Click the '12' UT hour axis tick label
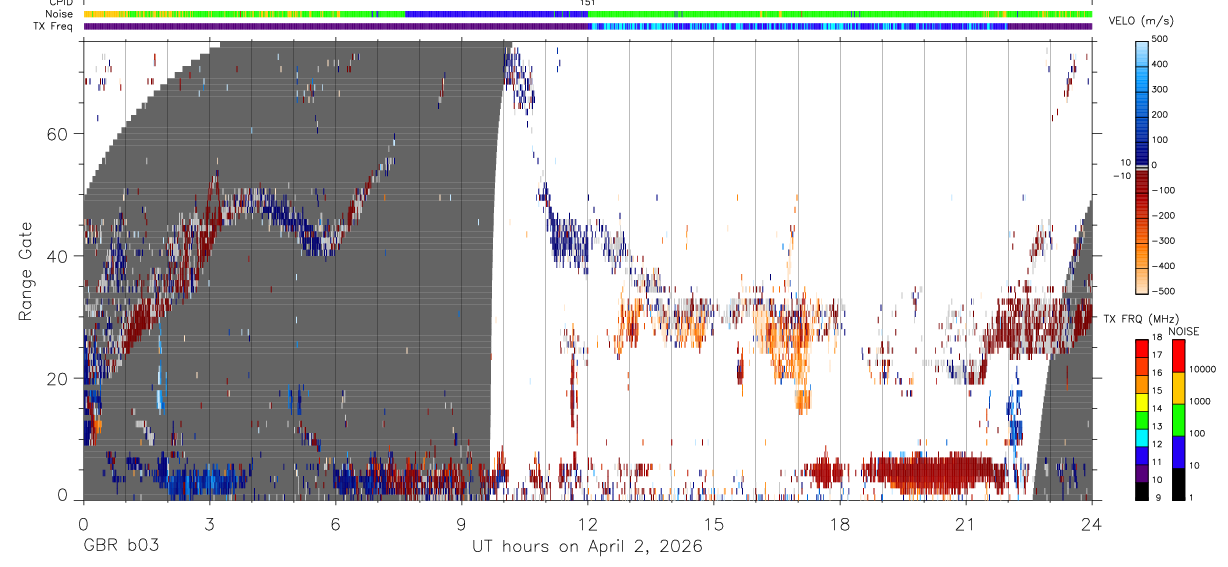This screenshot has height=567, width=1228. pos(588,524)
